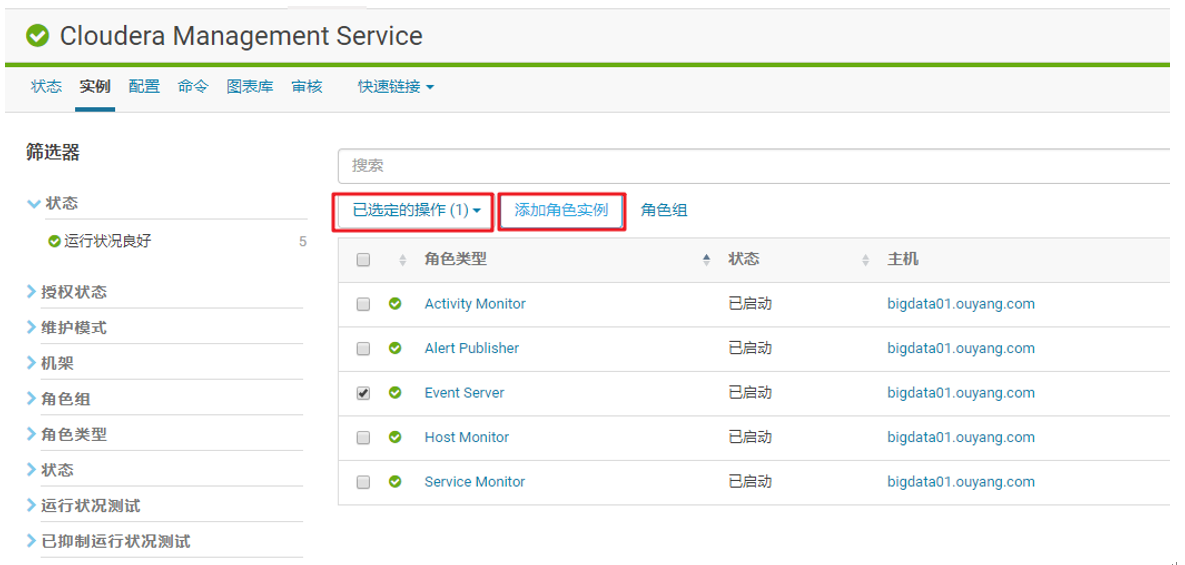Expand the 快速链接 dropdown menu
Image resolution: width=1185 pixels, height=565 pixels.
tap(395, 87)
